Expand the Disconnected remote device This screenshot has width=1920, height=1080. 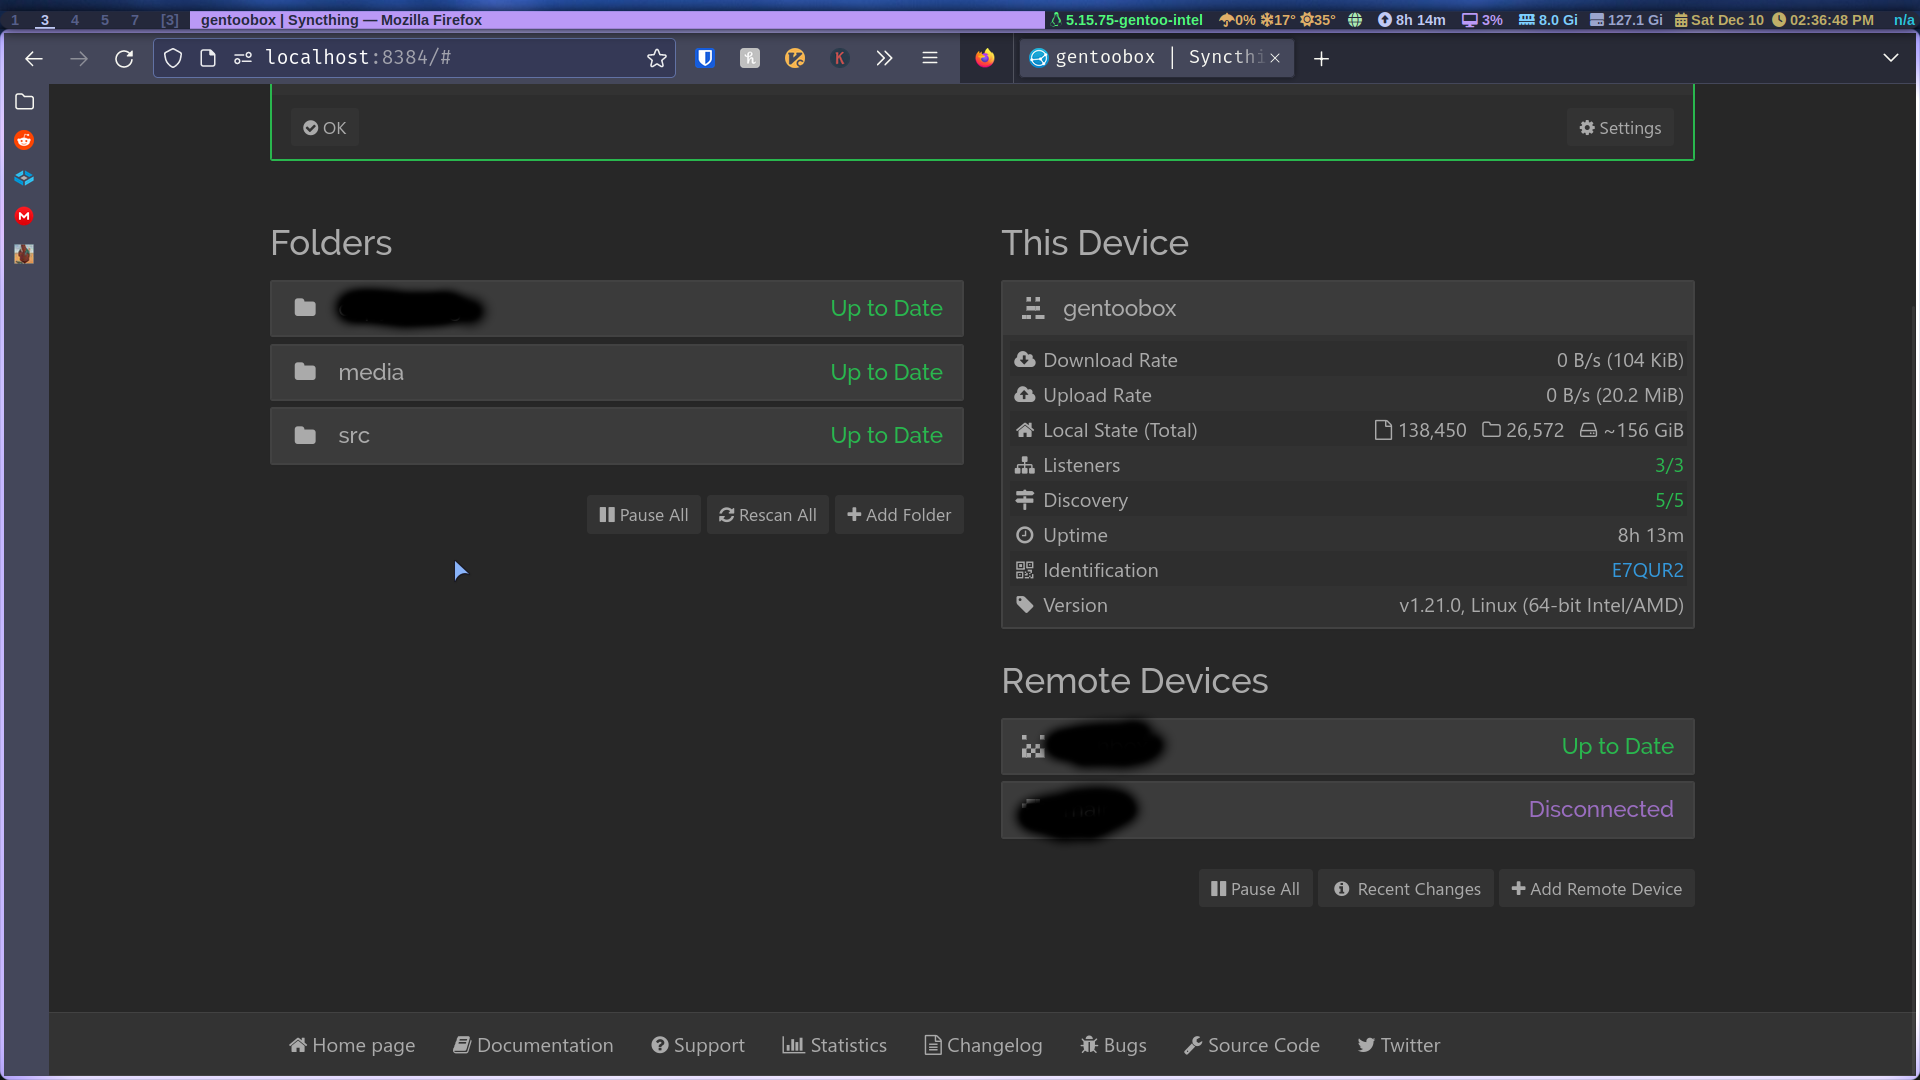point(1347,809)
